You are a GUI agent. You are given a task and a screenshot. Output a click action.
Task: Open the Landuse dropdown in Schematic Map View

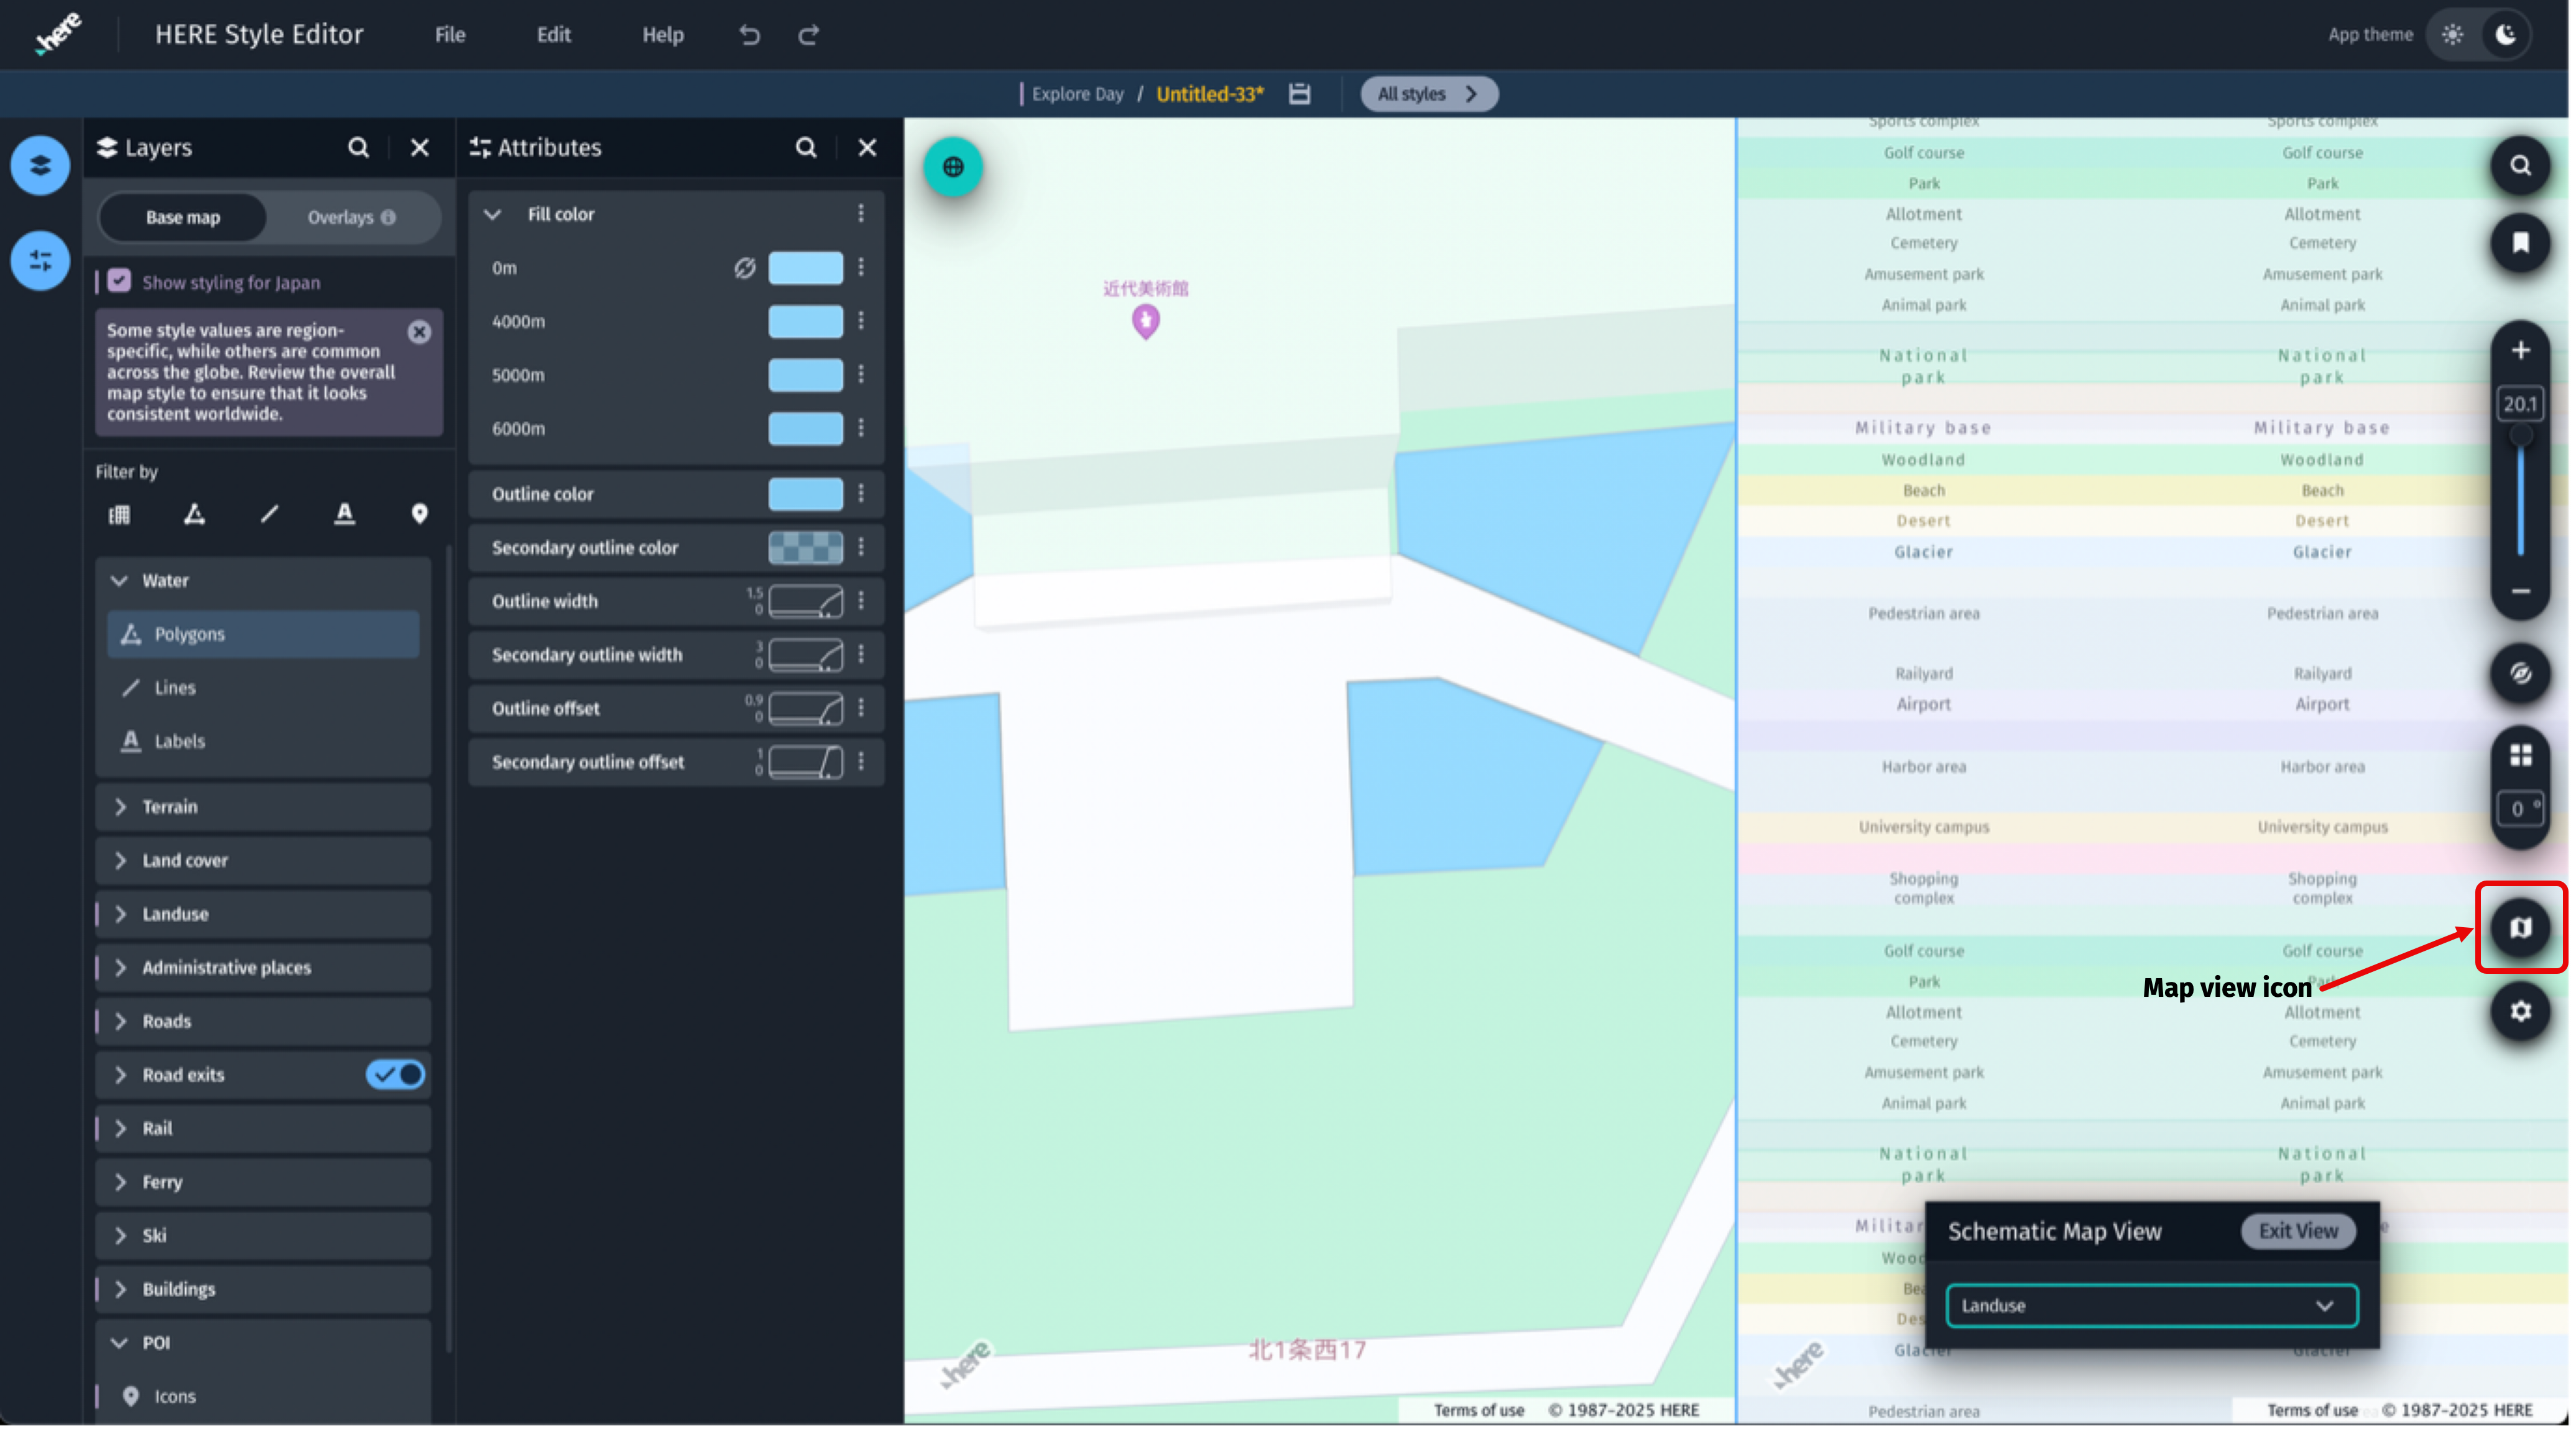[2150, 1305]
